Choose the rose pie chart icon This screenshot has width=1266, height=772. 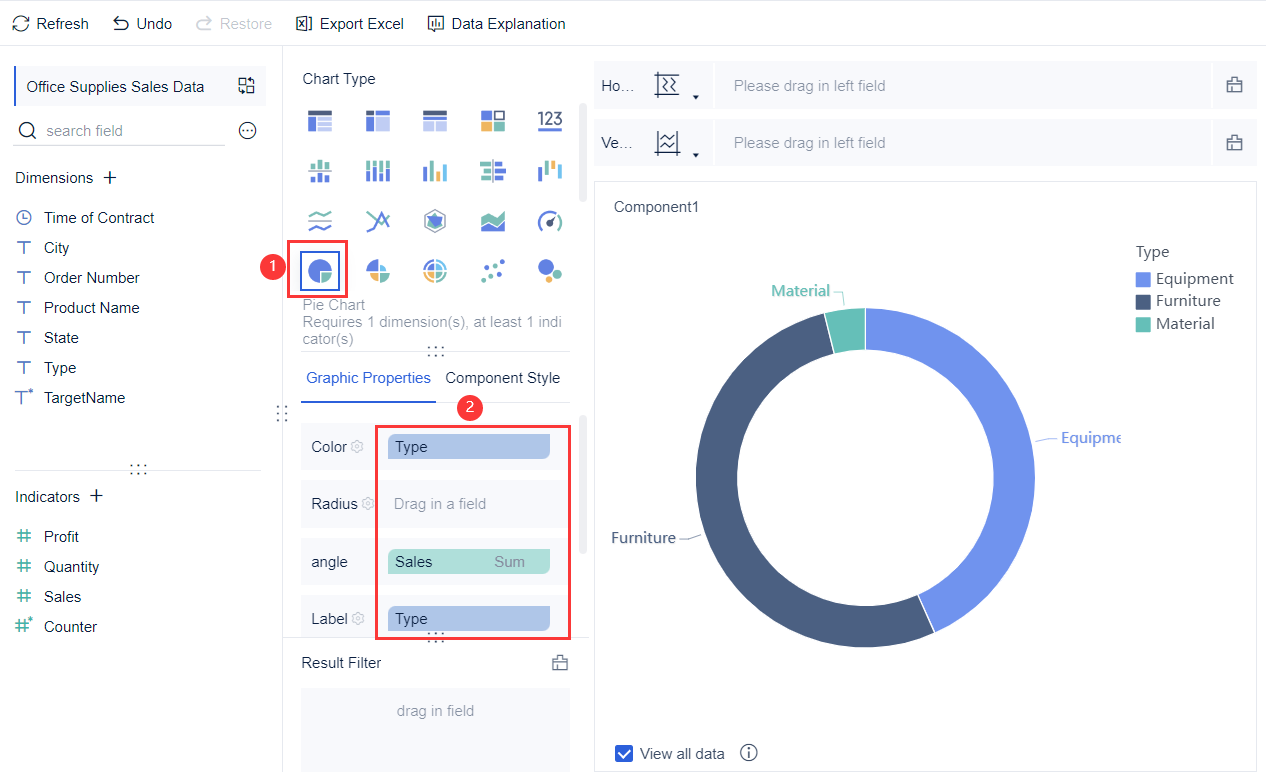point(377,270)
